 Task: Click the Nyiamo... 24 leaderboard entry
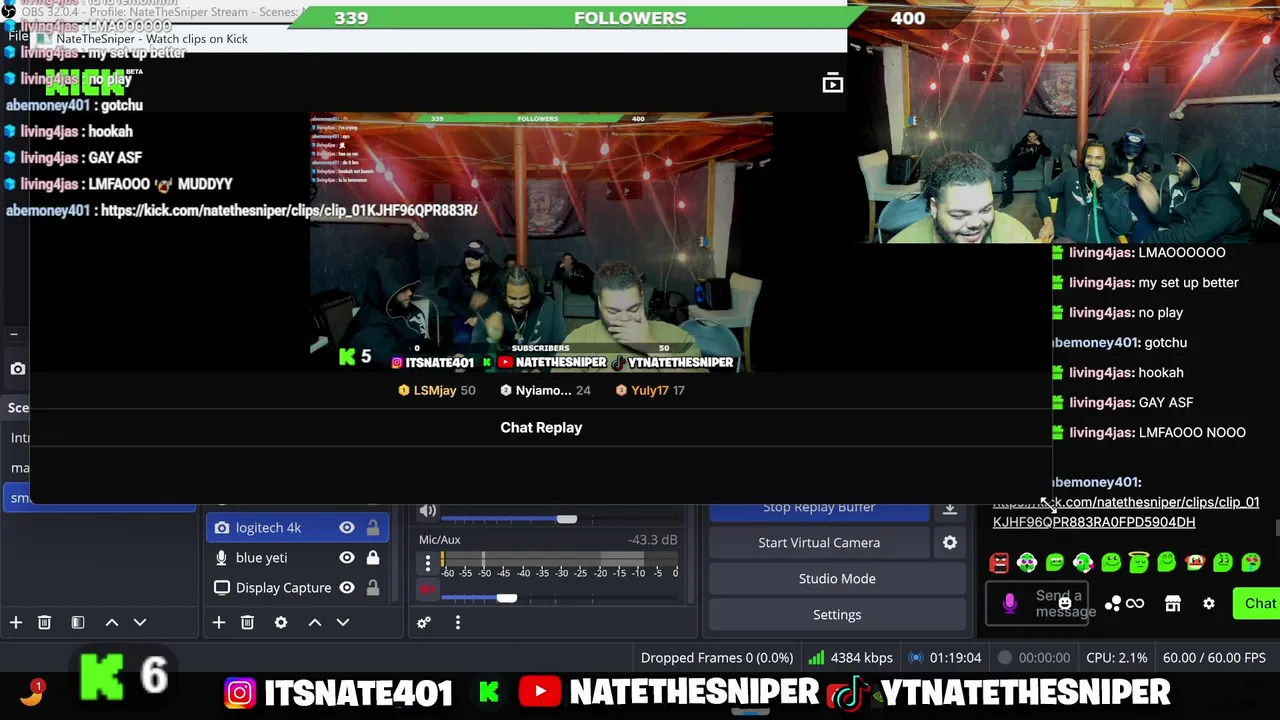545,390
